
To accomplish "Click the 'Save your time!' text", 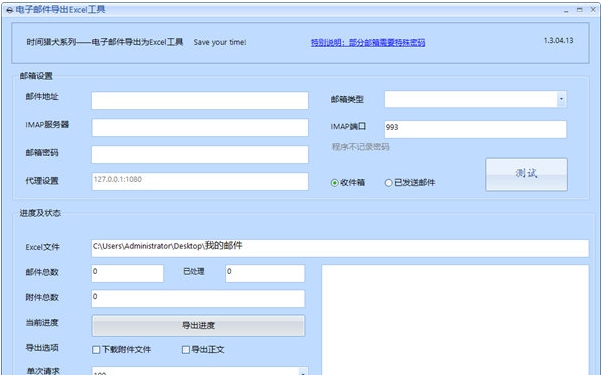I will 220,42.
